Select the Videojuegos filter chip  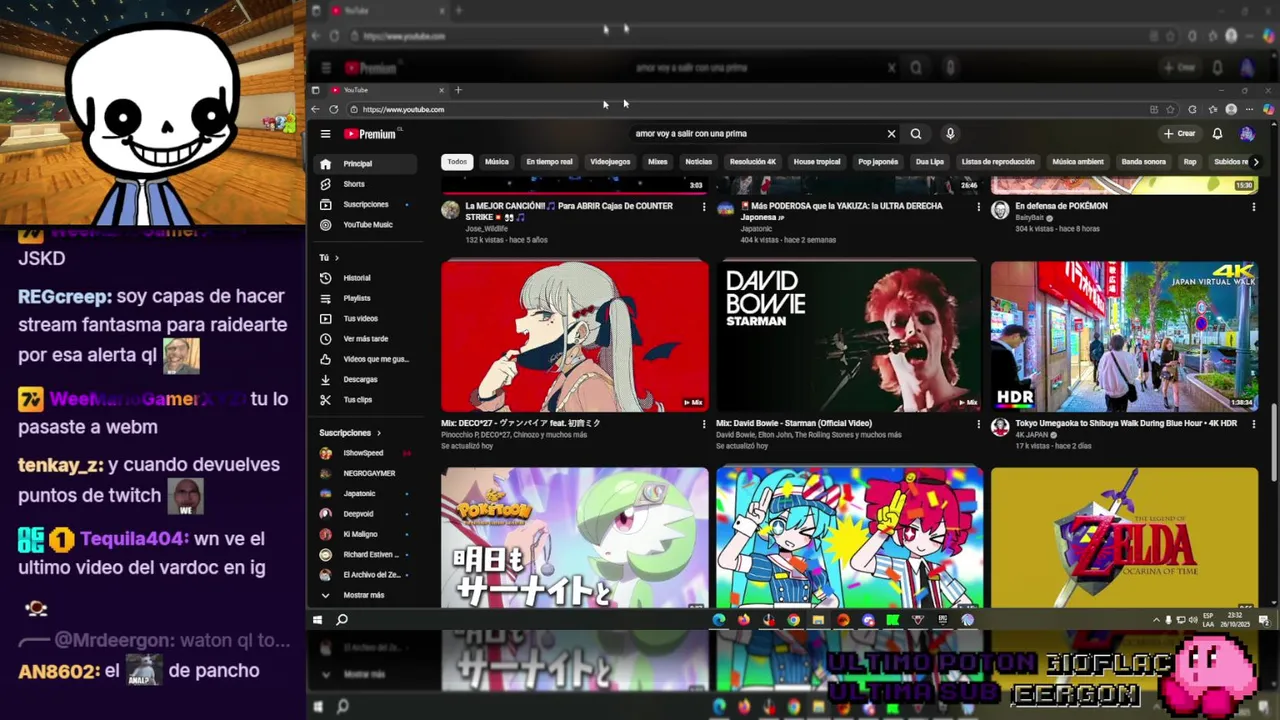pyautogui.click(x=610, y=162)
